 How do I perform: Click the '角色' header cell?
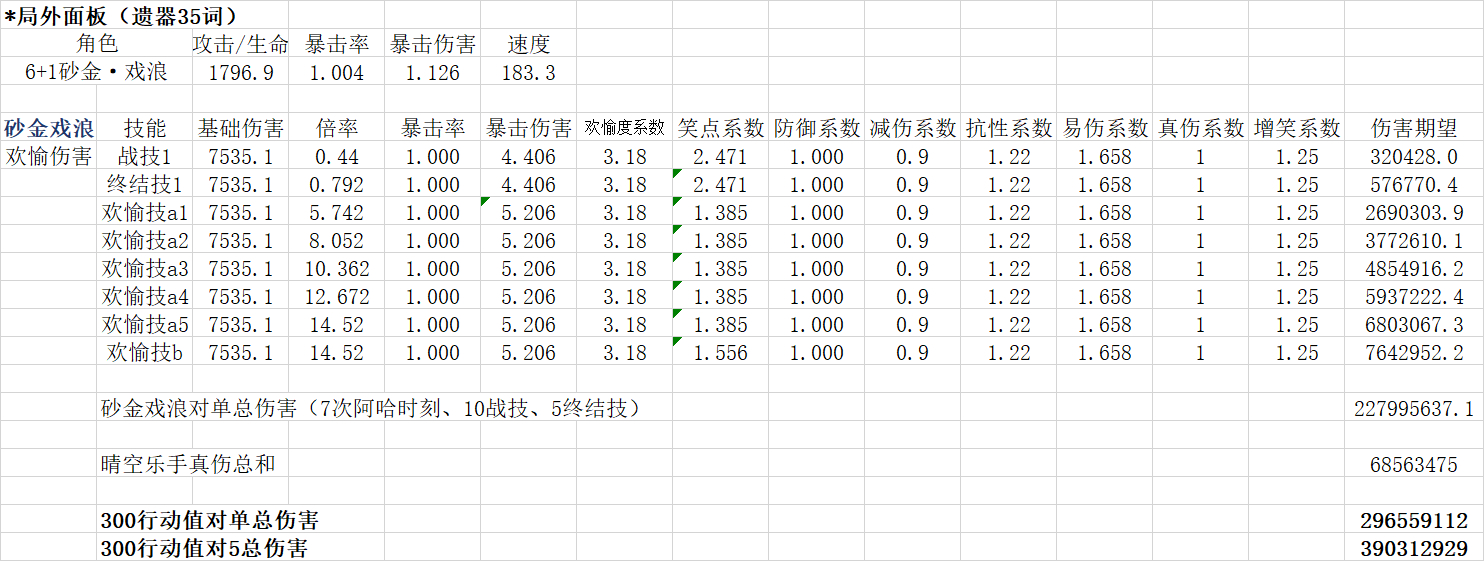click(97, 44)
